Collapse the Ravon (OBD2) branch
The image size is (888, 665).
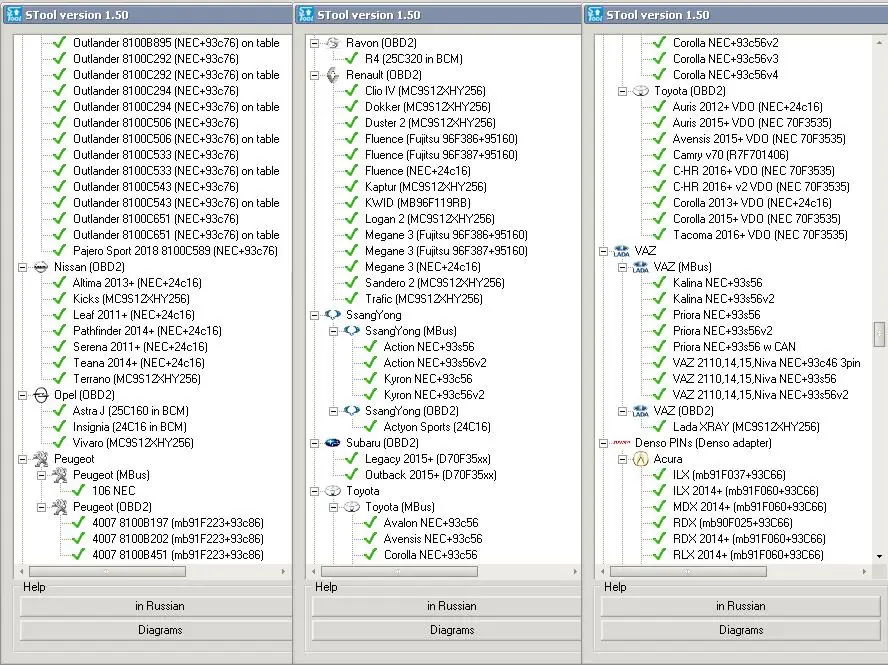click(x=315, y=43)
